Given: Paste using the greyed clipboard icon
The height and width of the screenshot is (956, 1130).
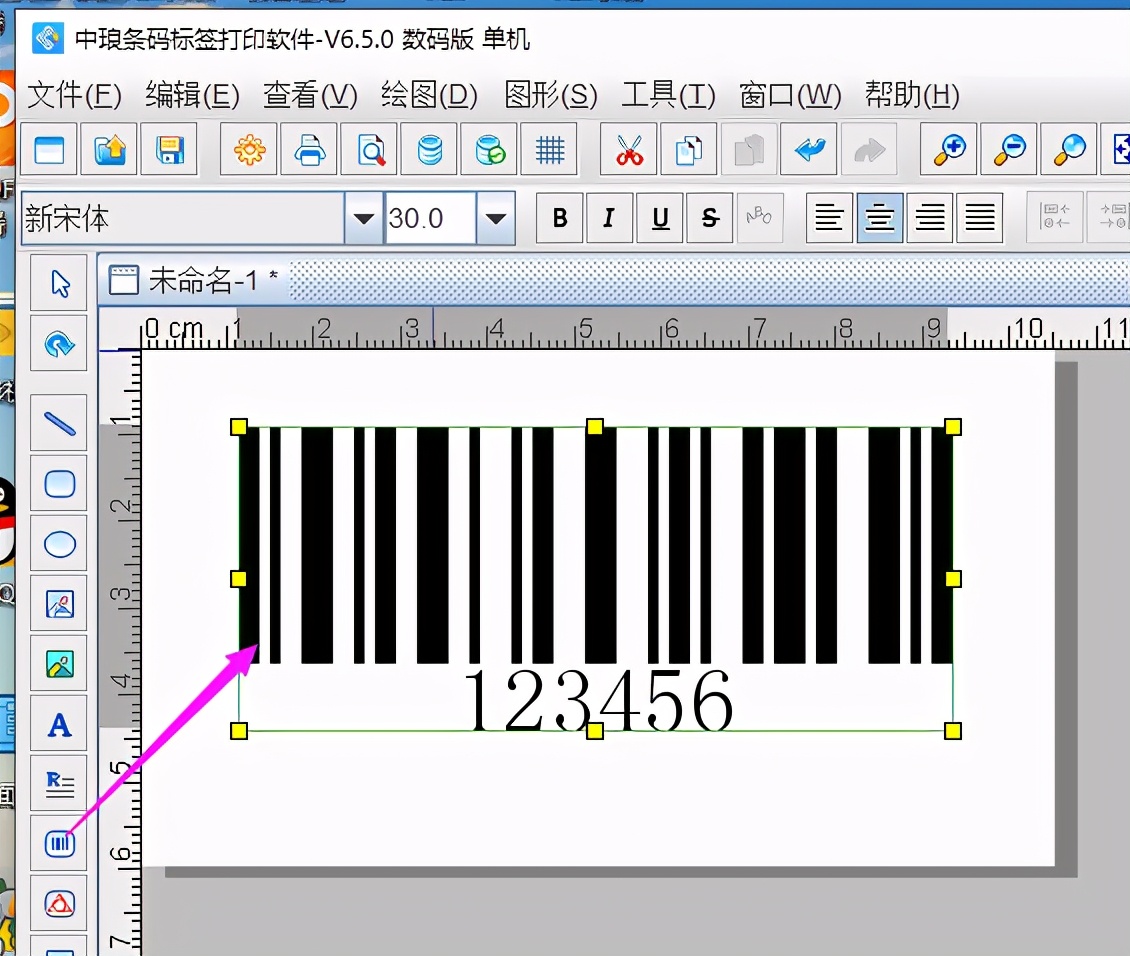Looking at the screenshot, I should pyautogui.click(x=749, y=149).
